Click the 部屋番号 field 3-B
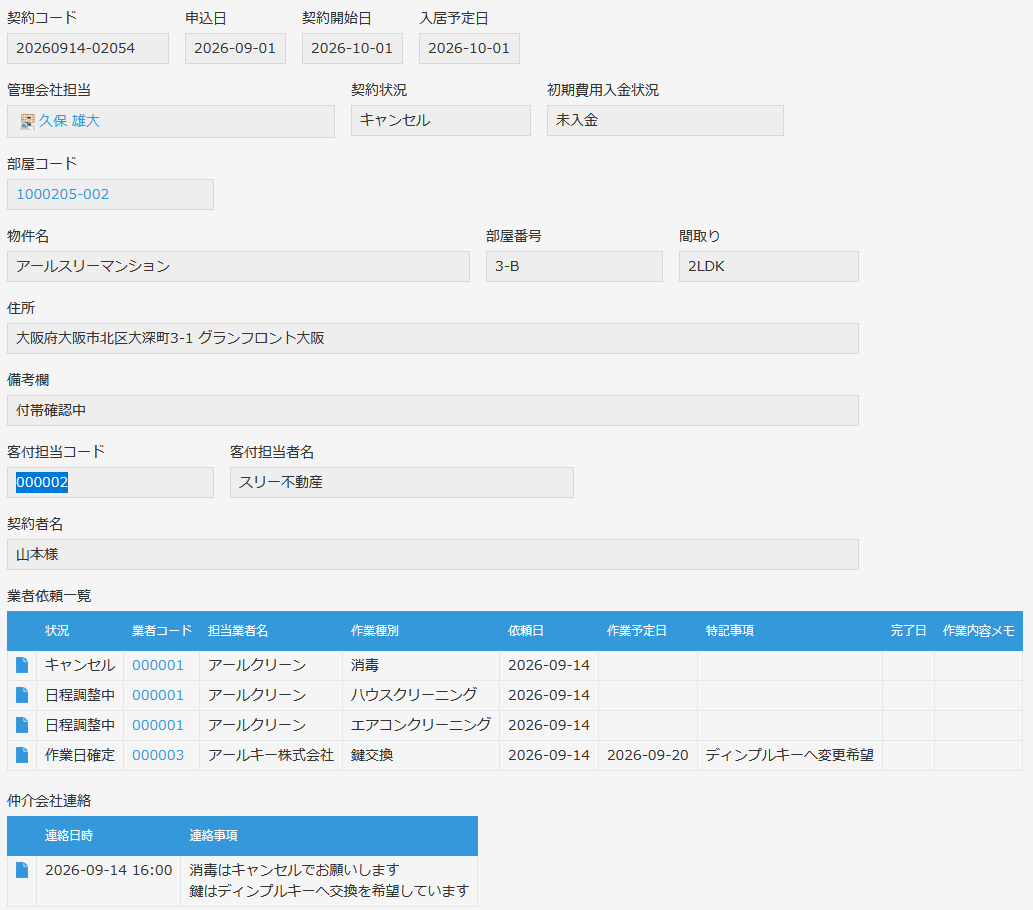Screen dimensions: 1033x910 click(x=574, y=266)
